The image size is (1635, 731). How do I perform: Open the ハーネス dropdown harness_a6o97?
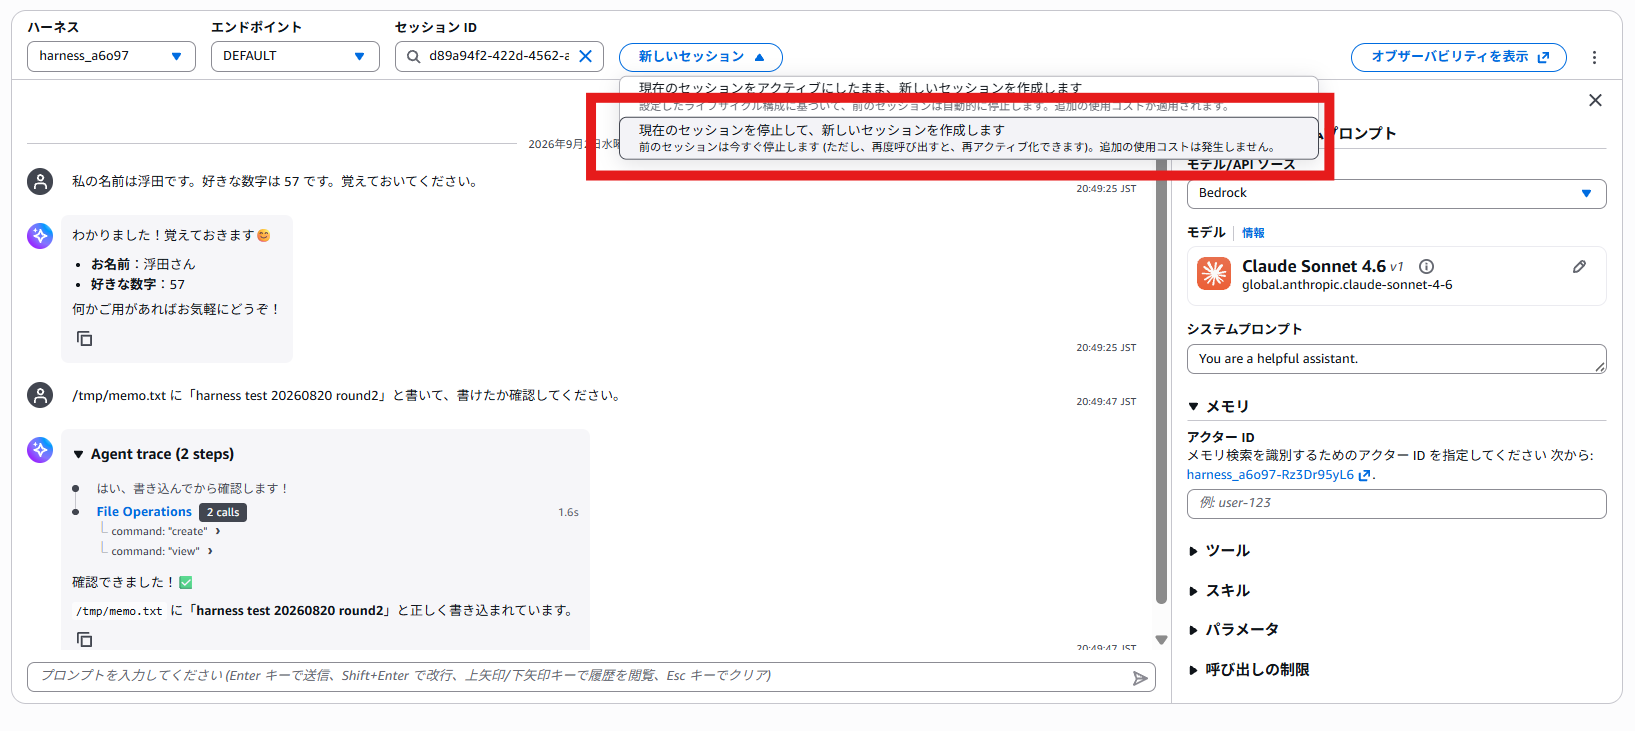point(111,56)
